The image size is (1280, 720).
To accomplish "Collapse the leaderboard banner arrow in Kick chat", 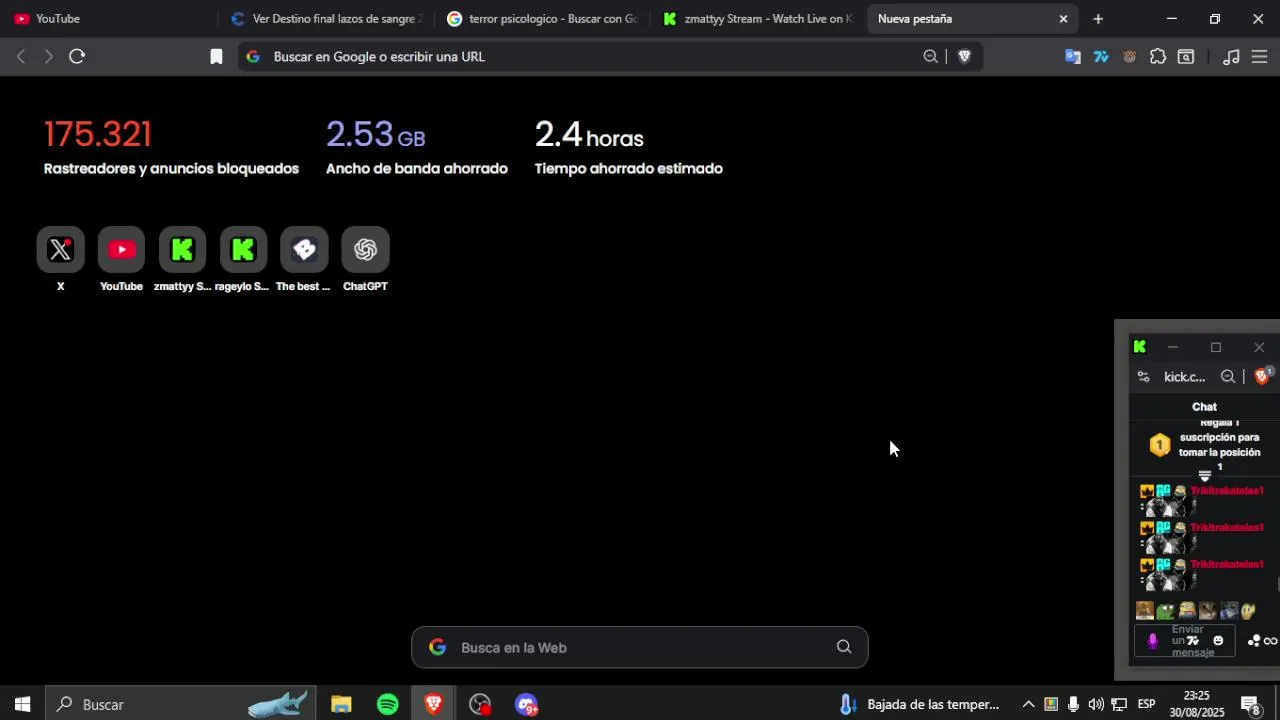I will 1205,476.
